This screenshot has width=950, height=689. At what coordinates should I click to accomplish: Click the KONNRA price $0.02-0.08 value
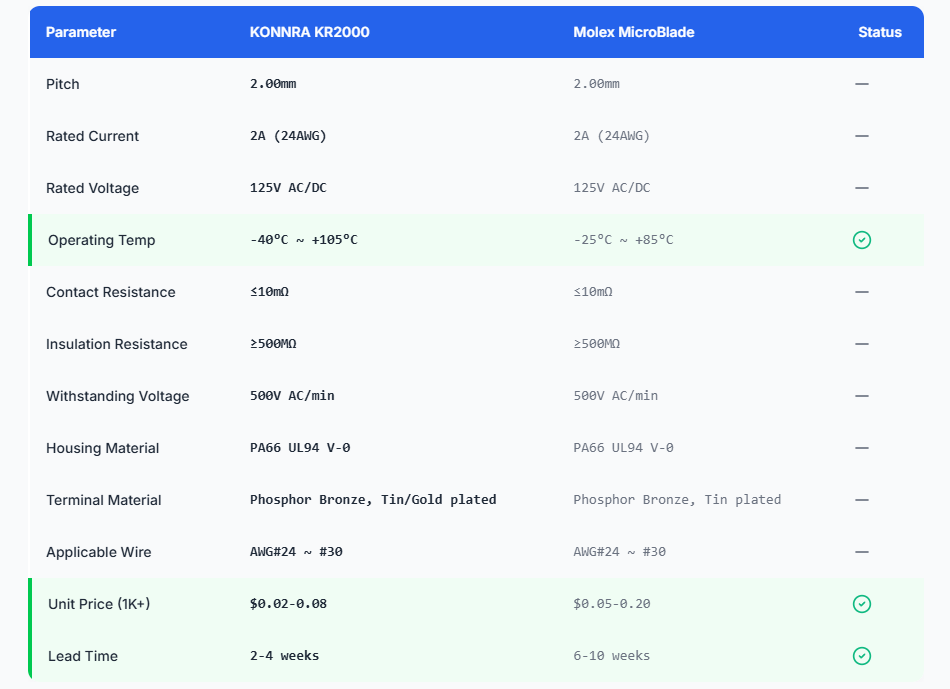pyautogui.click(x=288, y=604)
